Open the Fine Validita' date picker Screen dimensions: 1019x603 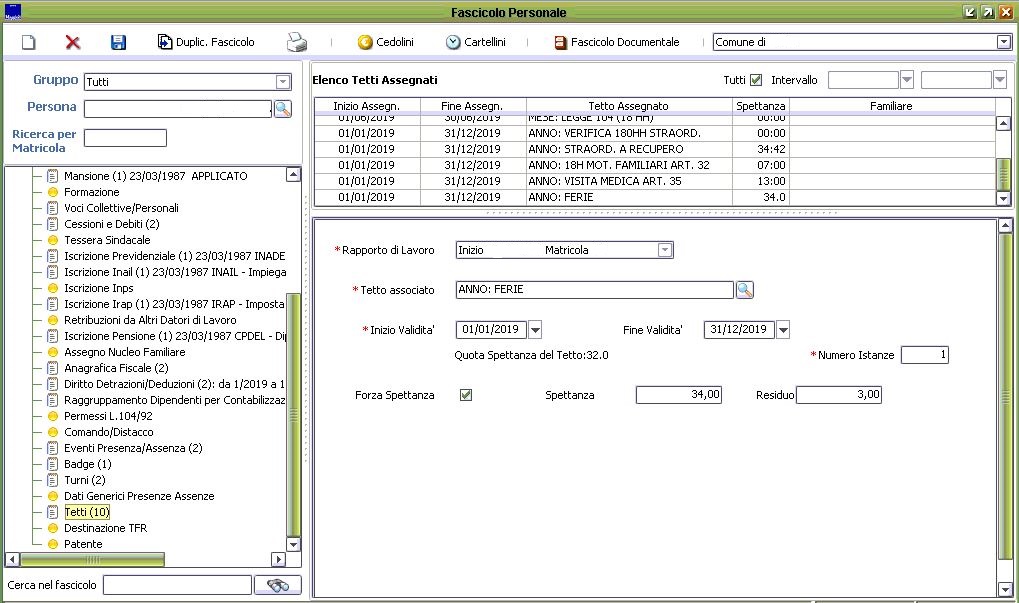point(783,330)
